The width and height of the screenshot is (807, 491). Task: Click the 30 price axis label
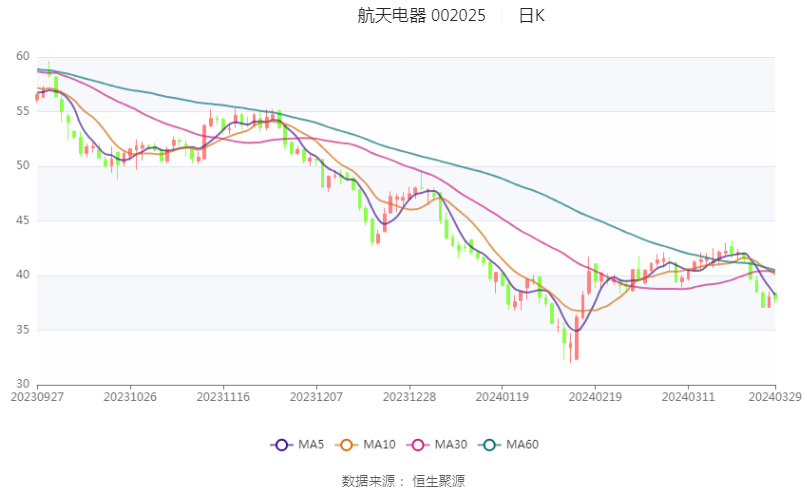[x=22, y=384]
